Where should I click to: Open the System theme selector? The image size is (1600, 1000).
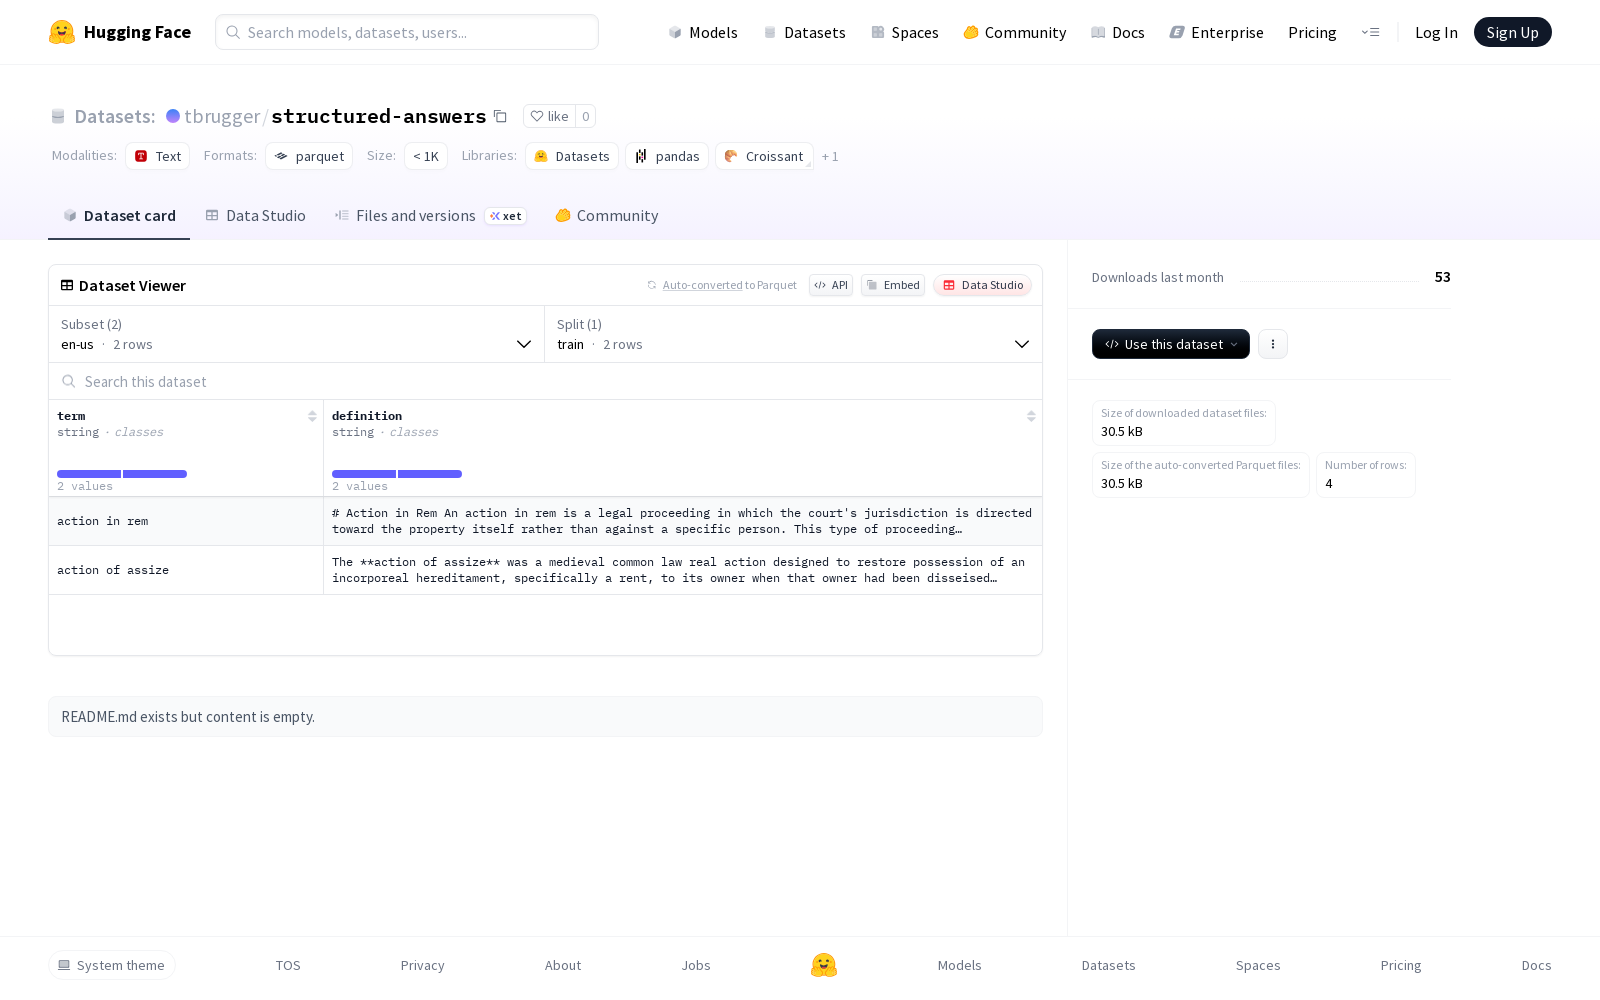click(112, 965)
